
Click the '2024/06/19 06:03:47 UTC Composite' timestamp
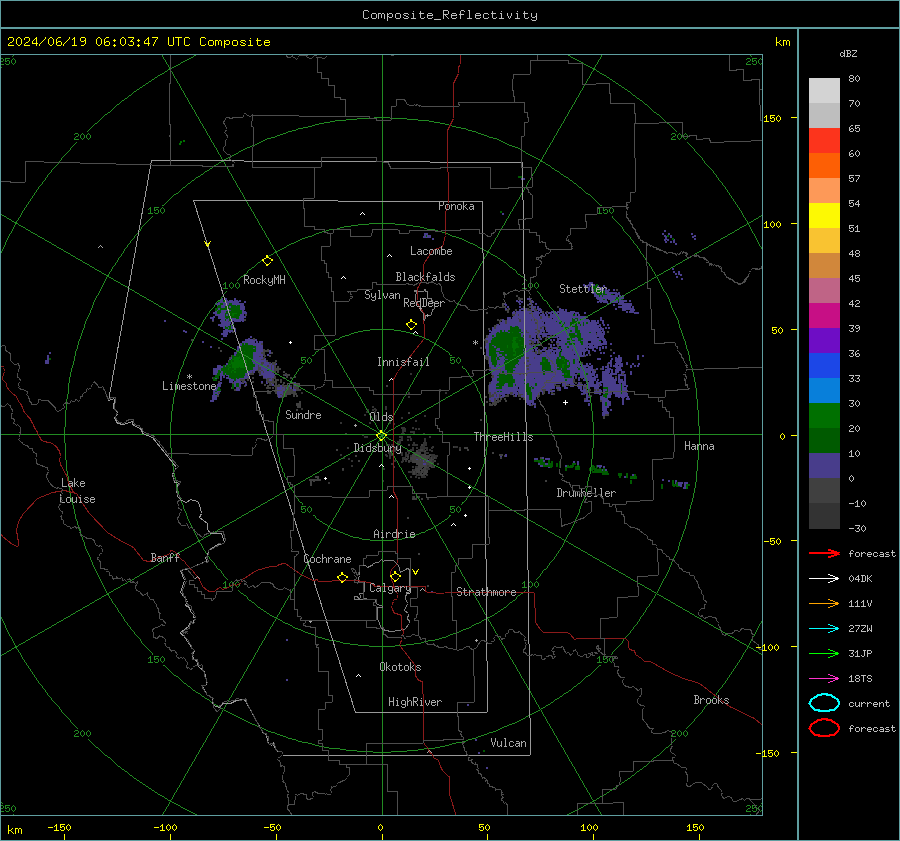point(138,42)
